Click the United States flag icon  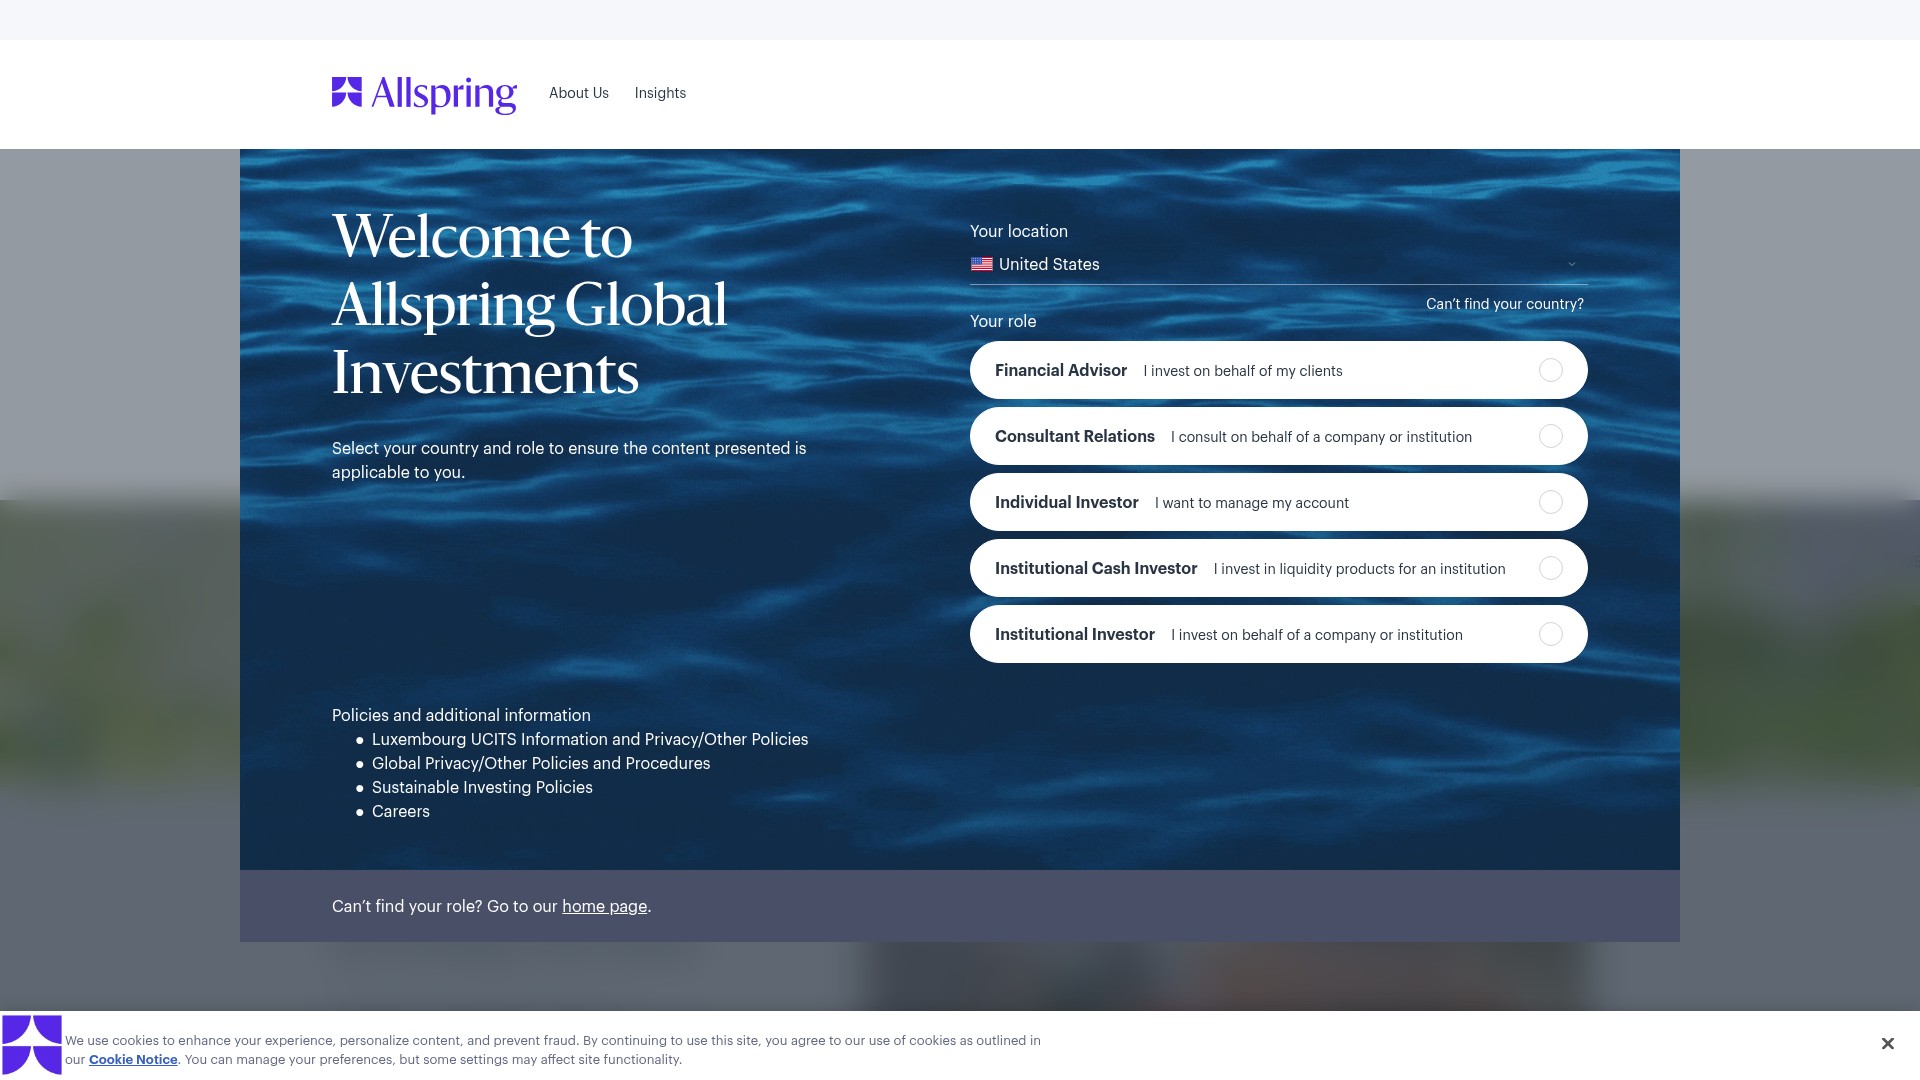click(x=982, y=264)
